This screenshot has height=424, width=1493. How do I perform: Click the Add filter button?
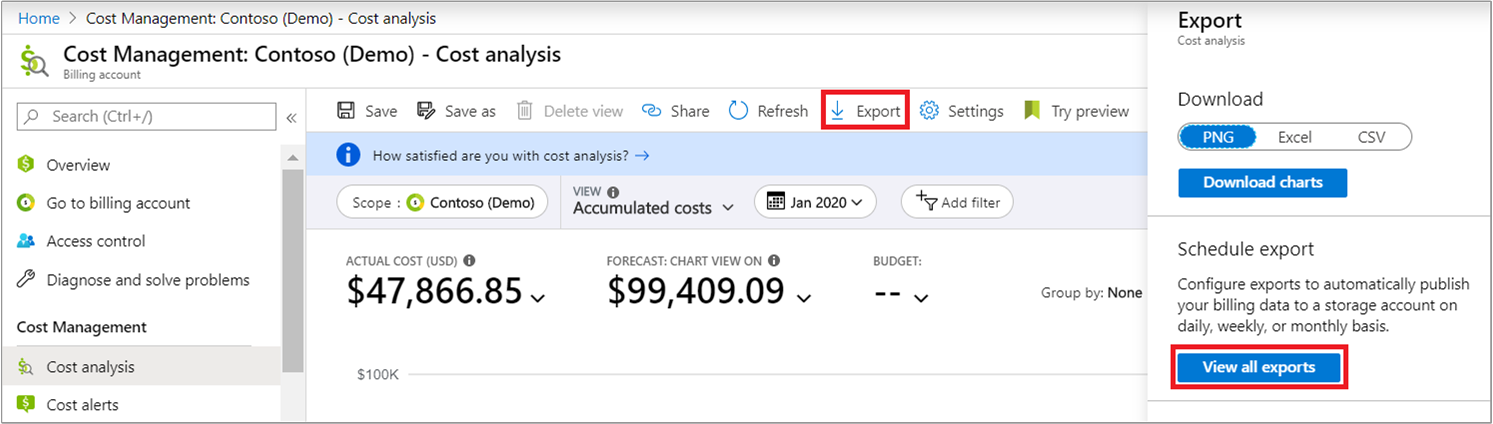click(x=957, y=202)
